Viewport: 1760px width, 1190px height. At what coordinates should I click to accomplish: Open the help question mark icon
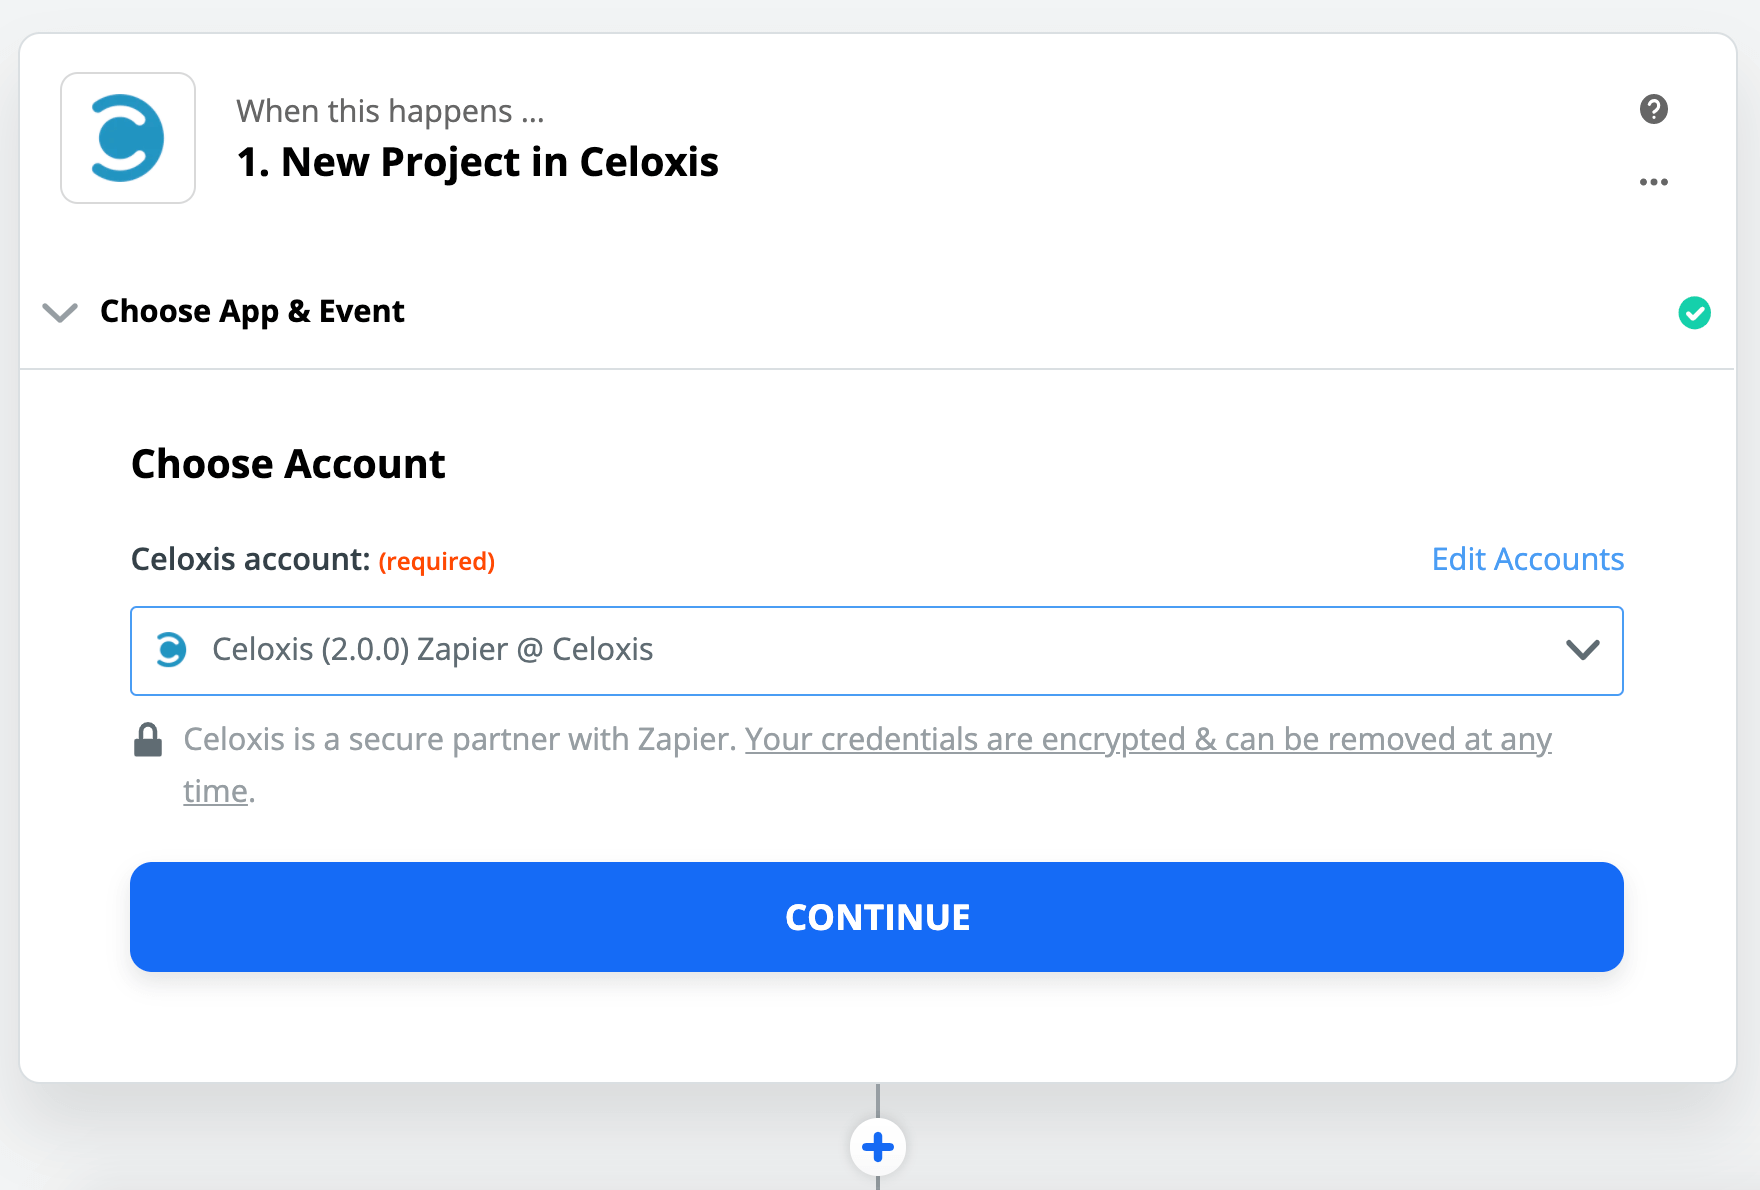tap(1654, 109)
